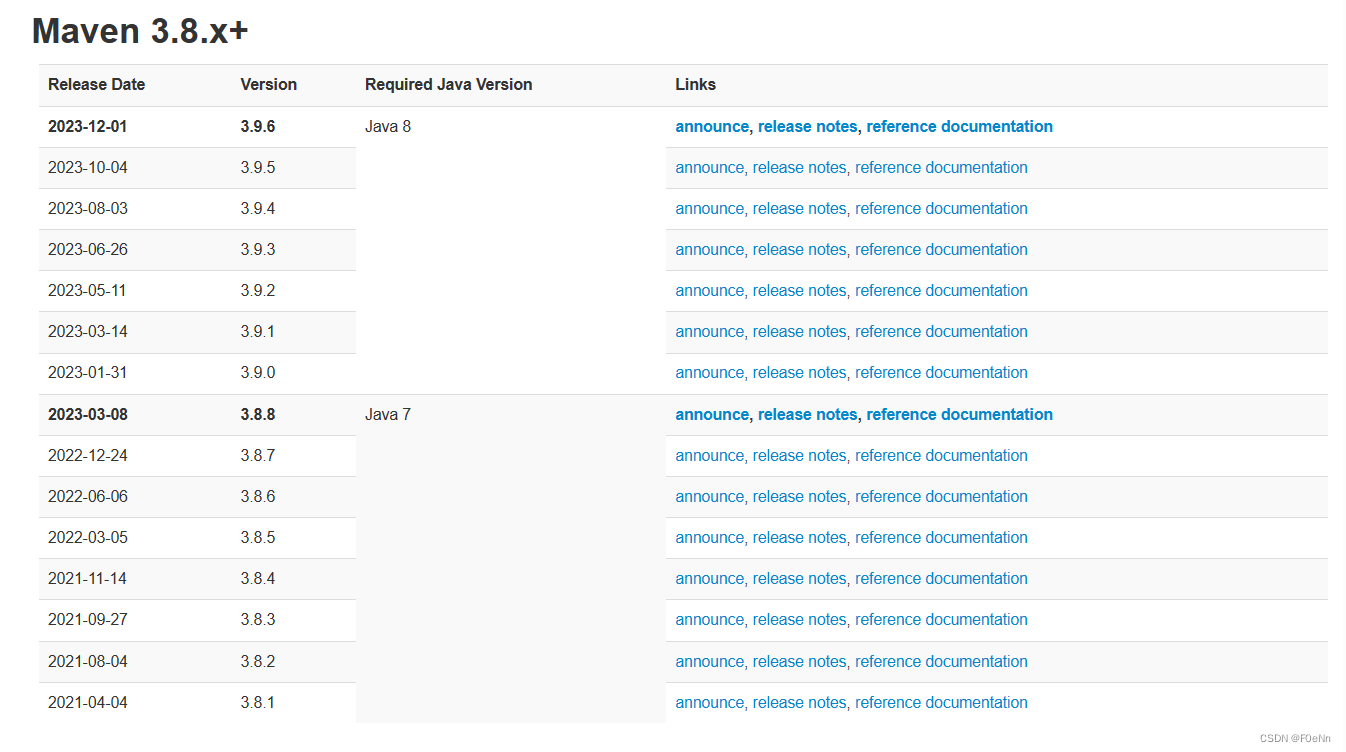Image resolution: width=1346 pixels, height=752 pixels.
Task: Open release notes for version 3.8.8
Action: coord(807,414)
